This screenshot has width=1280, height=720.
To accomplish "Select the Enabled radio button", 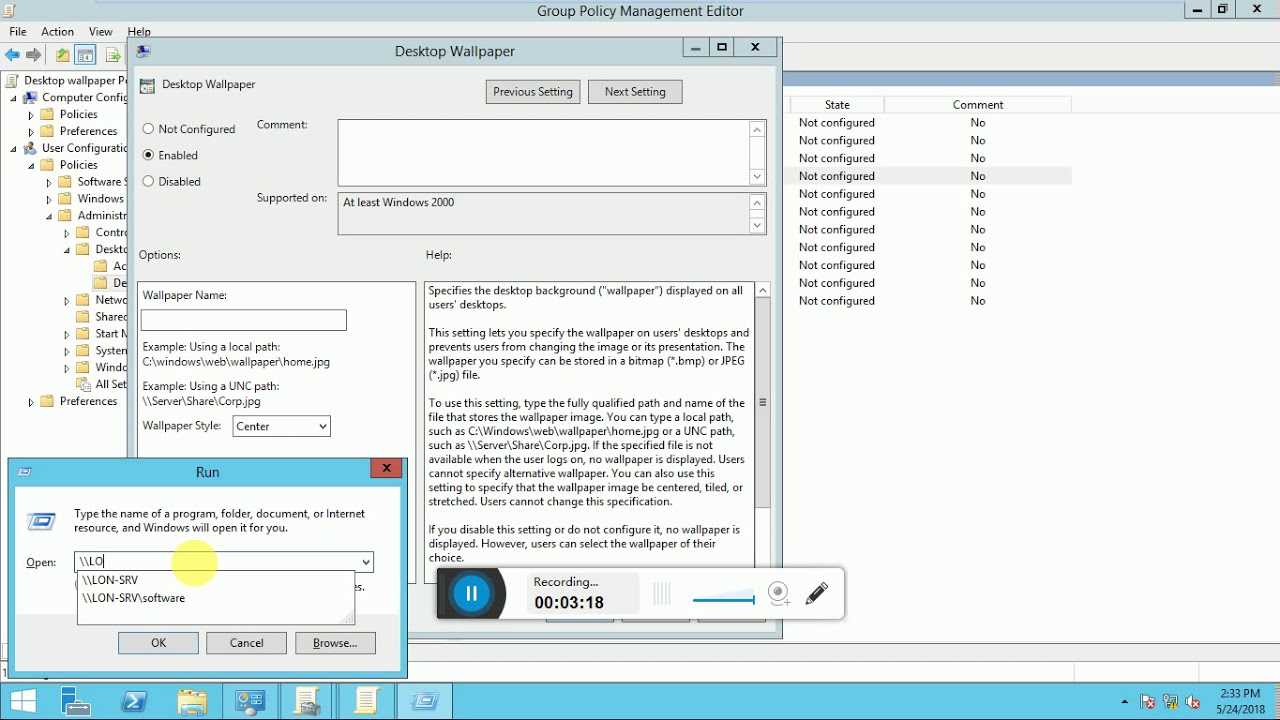I will point(149,155).
